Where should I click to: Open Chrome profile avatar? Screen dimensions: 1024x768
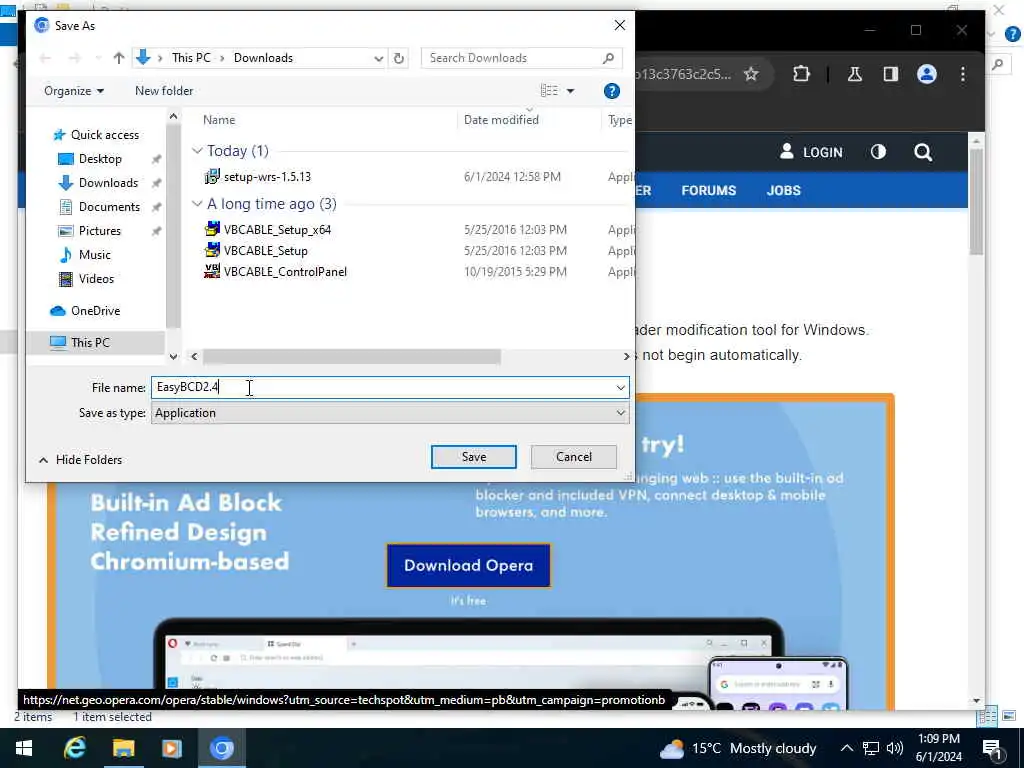coord(927,74)
